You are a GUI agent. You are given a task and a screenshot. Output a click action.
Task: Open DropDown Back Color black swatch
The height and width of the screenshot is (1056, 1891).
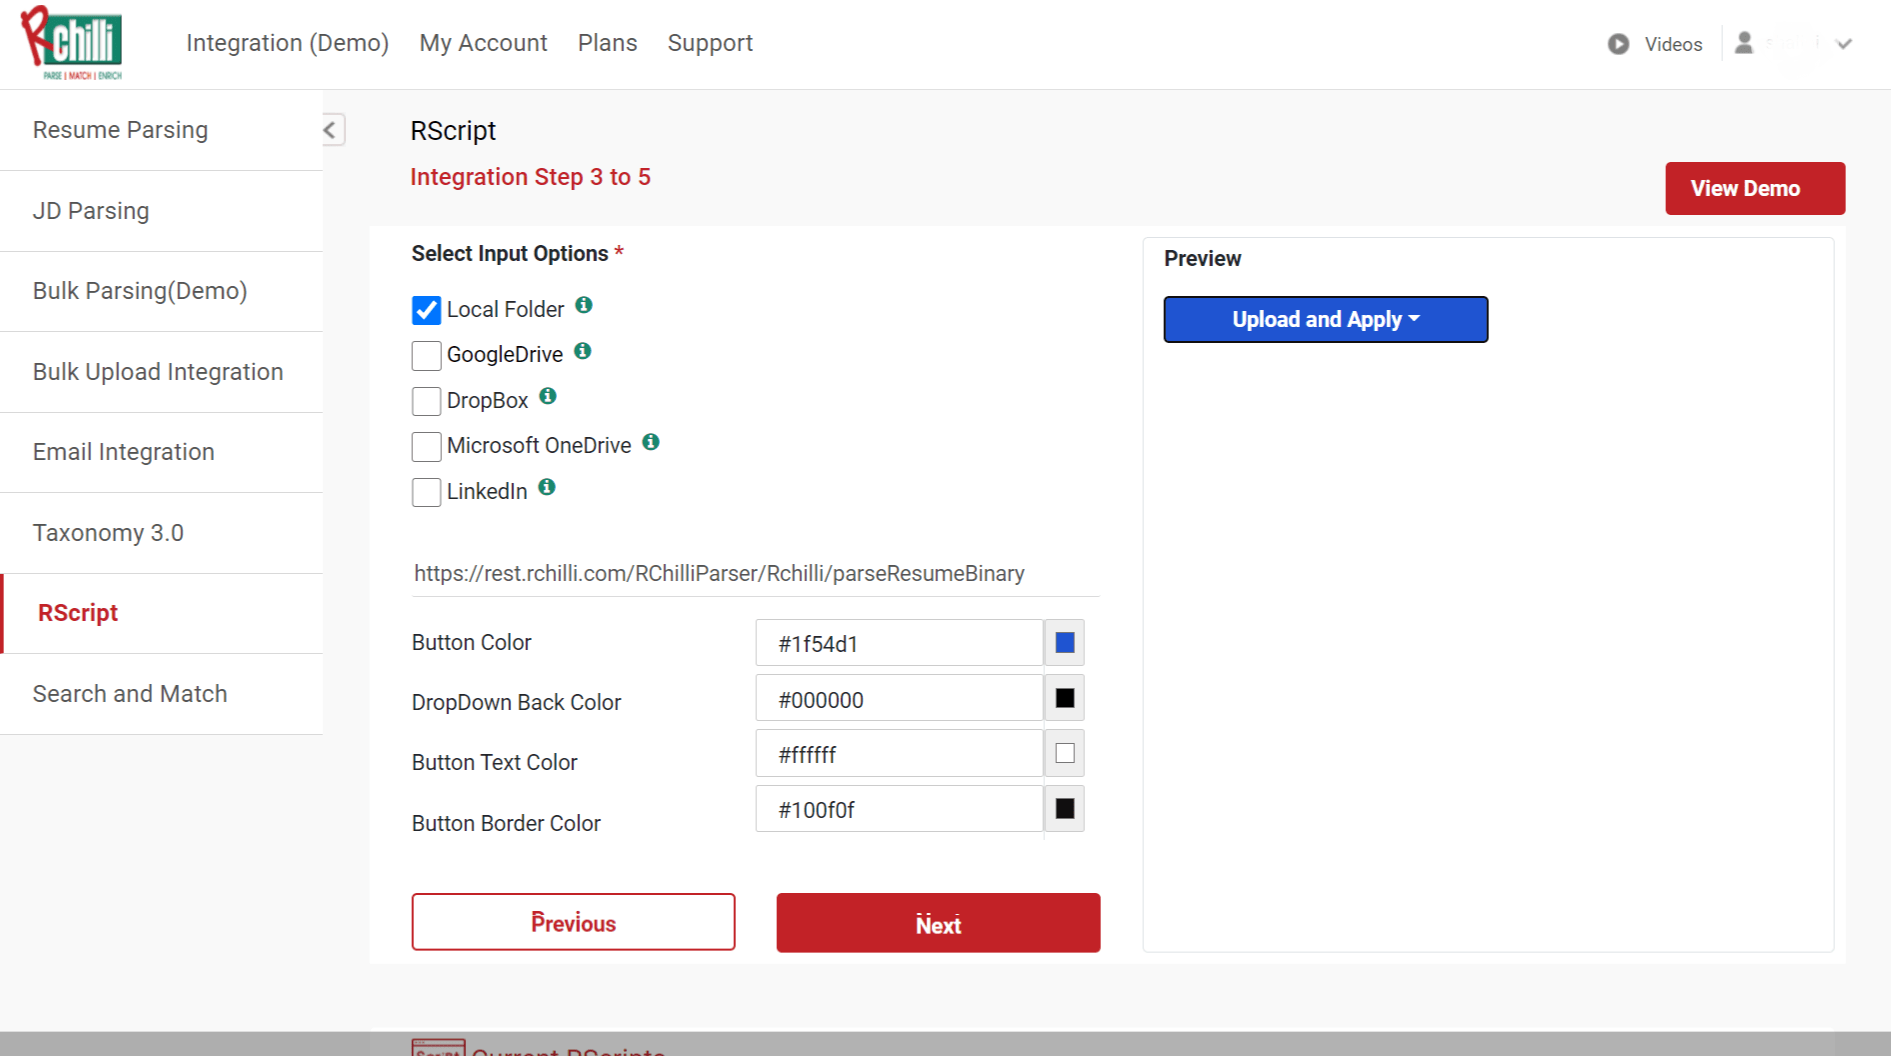[x=1065, y=698]
